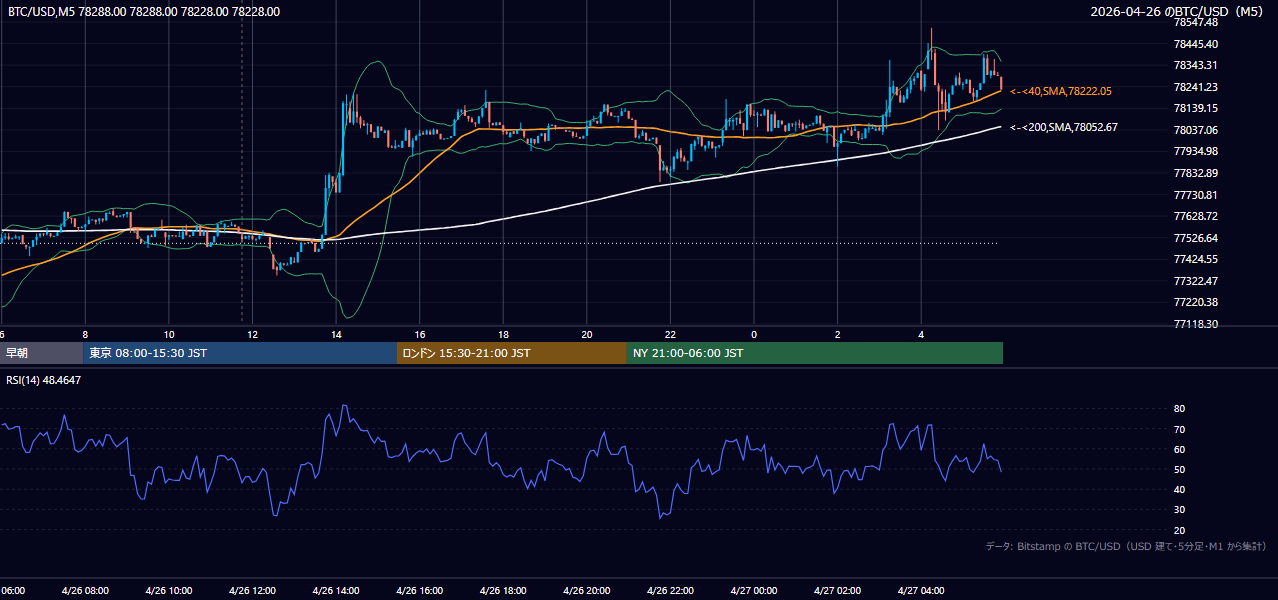Viewport: 1278px width, 600px height.
Task: Click the bottom date label 4/26 16:00
Action: (419, 590)
